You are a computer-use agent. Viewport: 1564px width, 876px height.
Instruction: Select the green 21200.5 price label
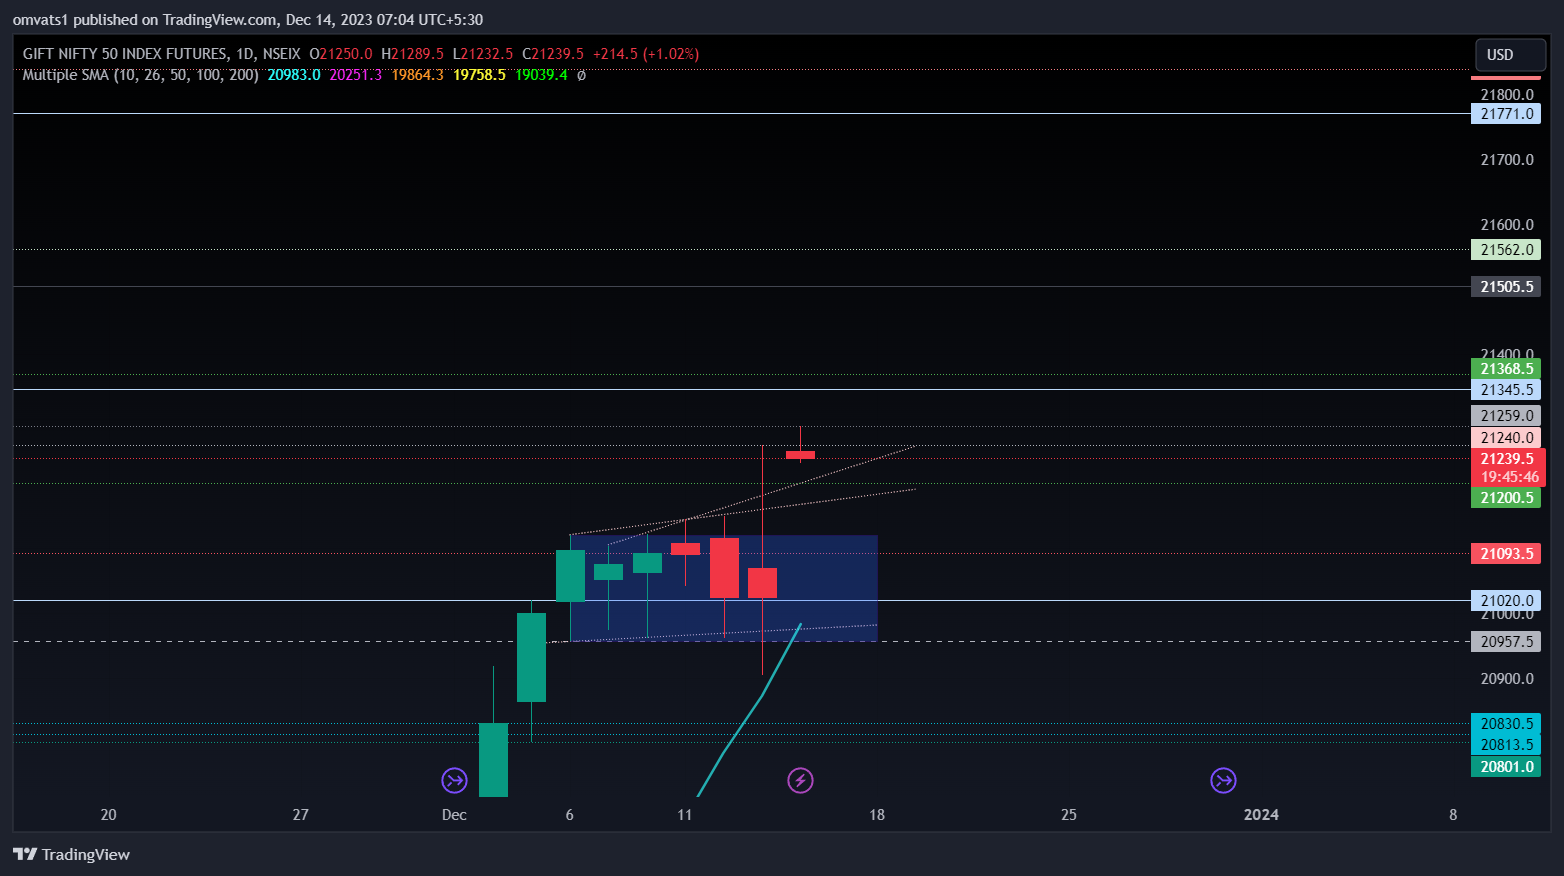[x=1506, y=498]
